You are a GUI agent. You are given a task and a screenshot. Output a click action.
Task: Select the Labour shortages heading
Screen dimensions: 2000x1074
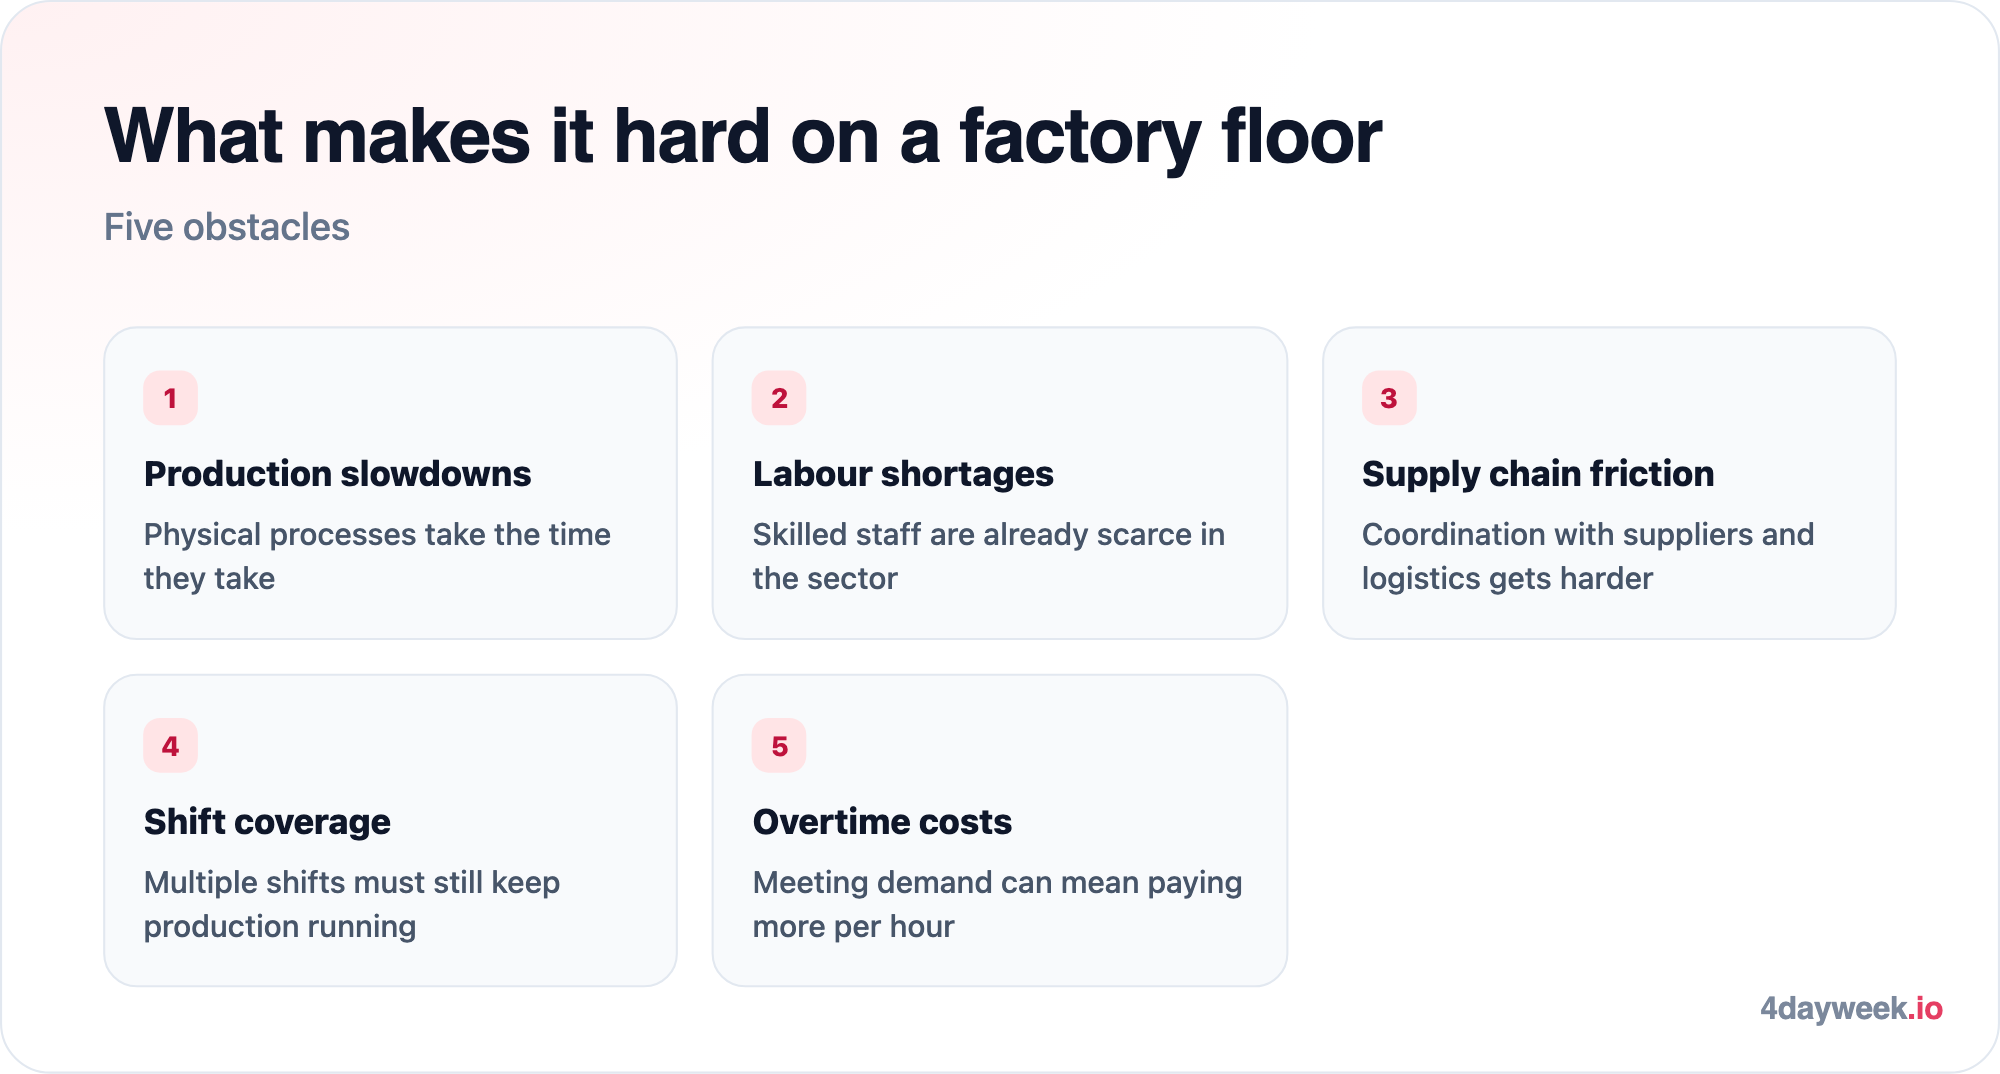(x=903, y=474)
